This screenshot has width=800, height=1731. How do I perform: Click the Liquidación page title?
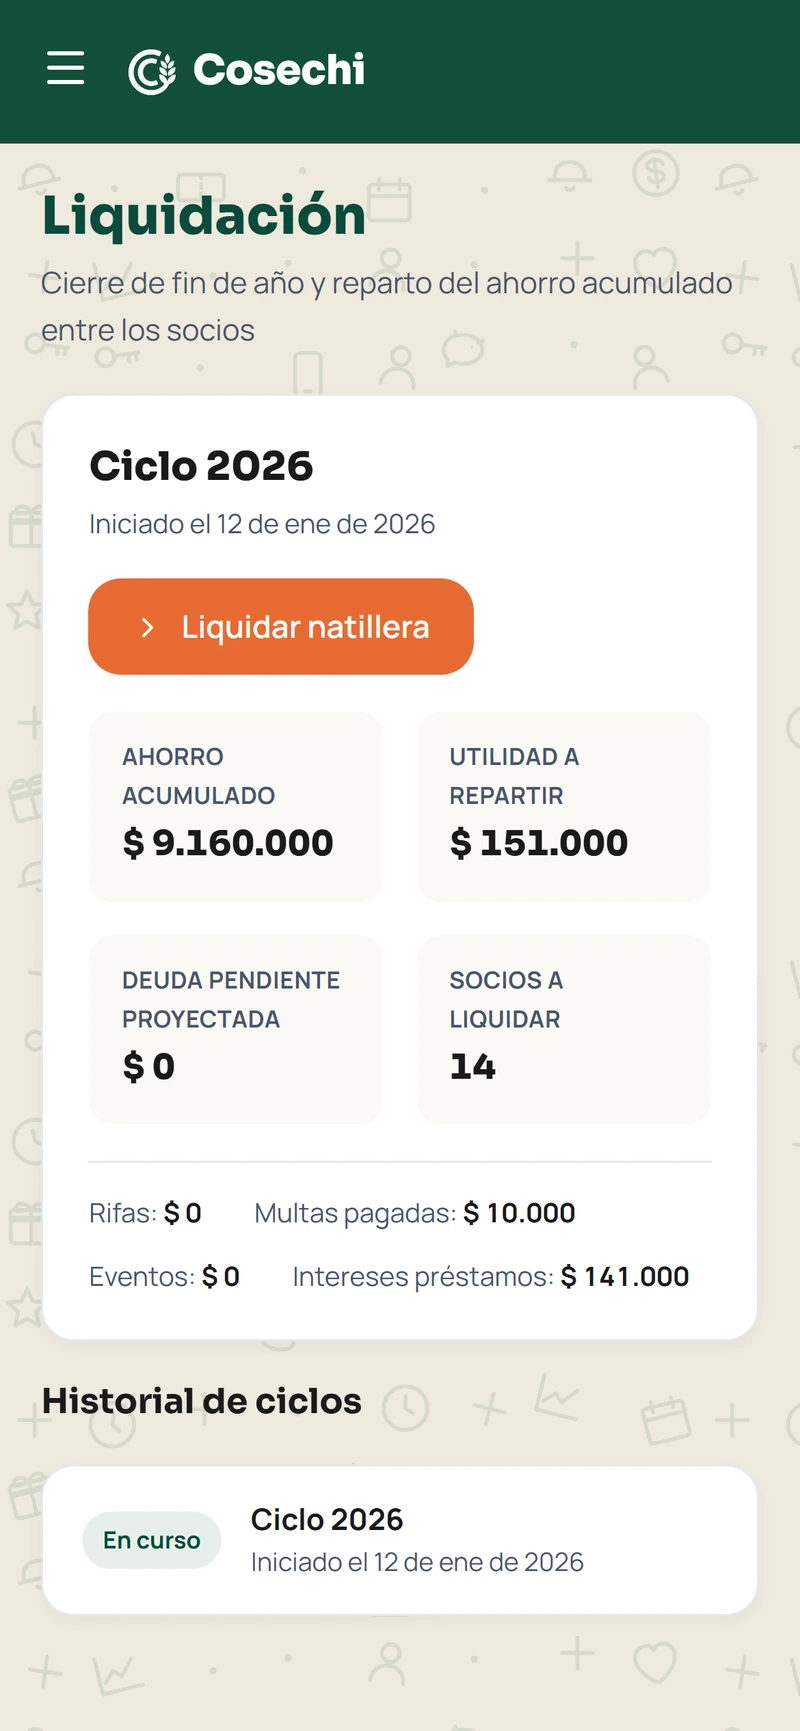pyautogui.click(x=204, y=215)
